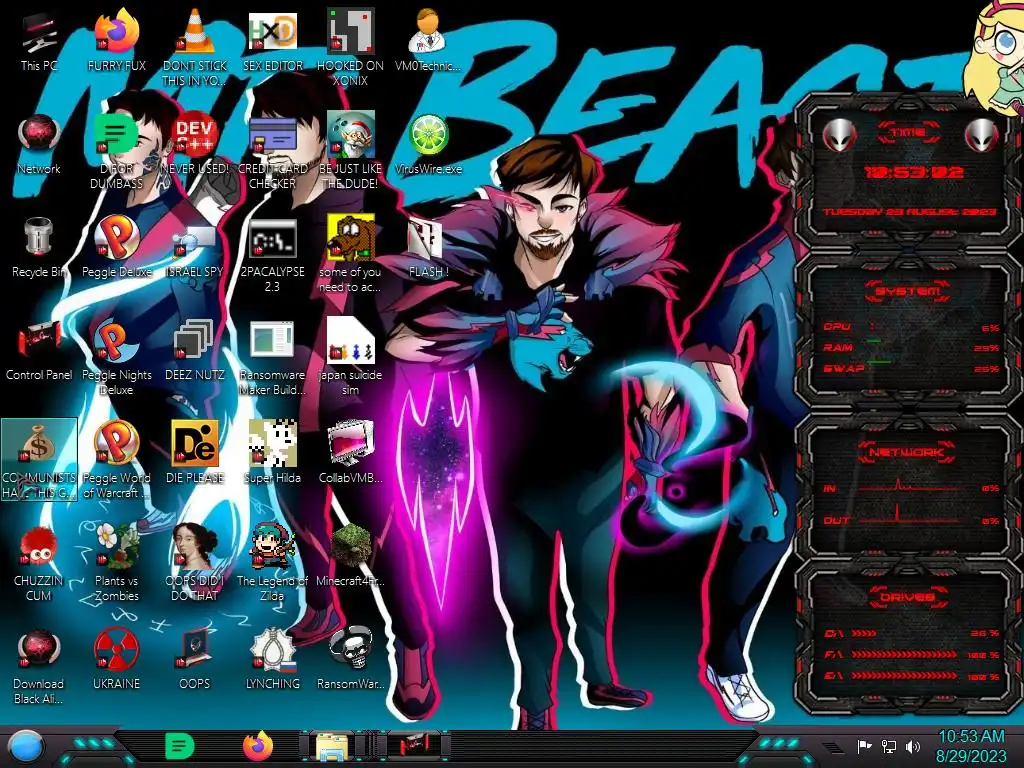1024x768 pixels.
Task: Select the VirusWire.exe lime icon
Action: 428,145
